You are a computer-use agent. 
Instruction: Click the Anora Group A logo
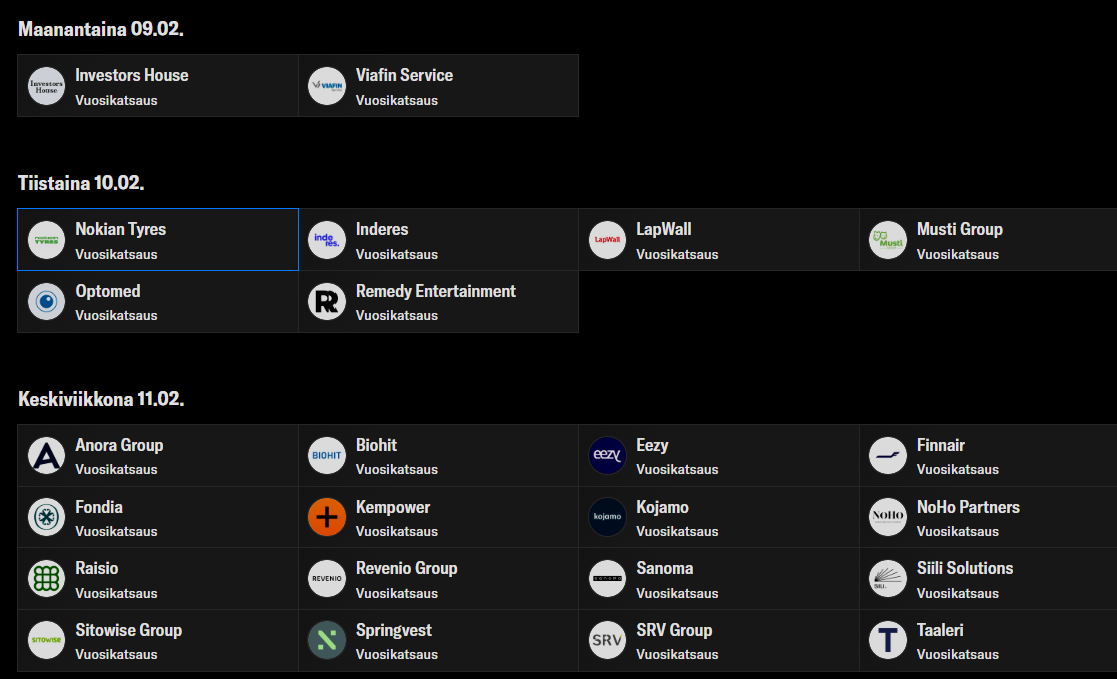point(46,455)
